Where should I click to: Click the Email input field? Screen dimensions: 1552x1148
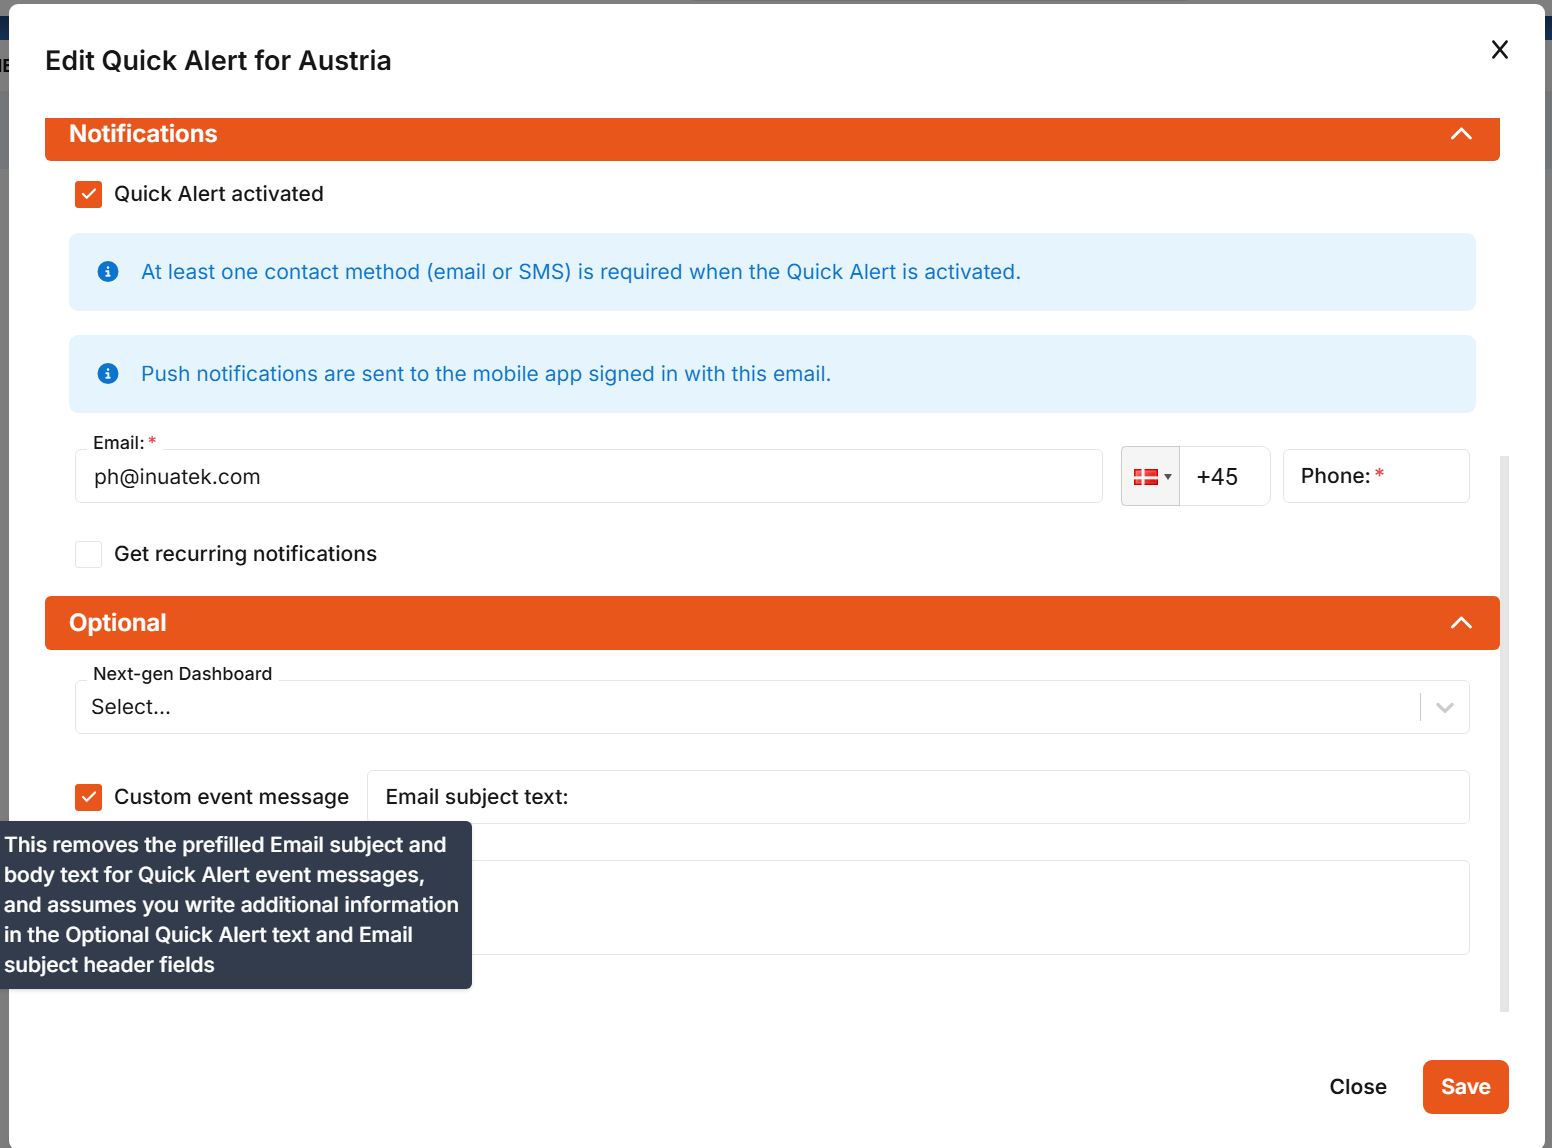coord(589,476)
